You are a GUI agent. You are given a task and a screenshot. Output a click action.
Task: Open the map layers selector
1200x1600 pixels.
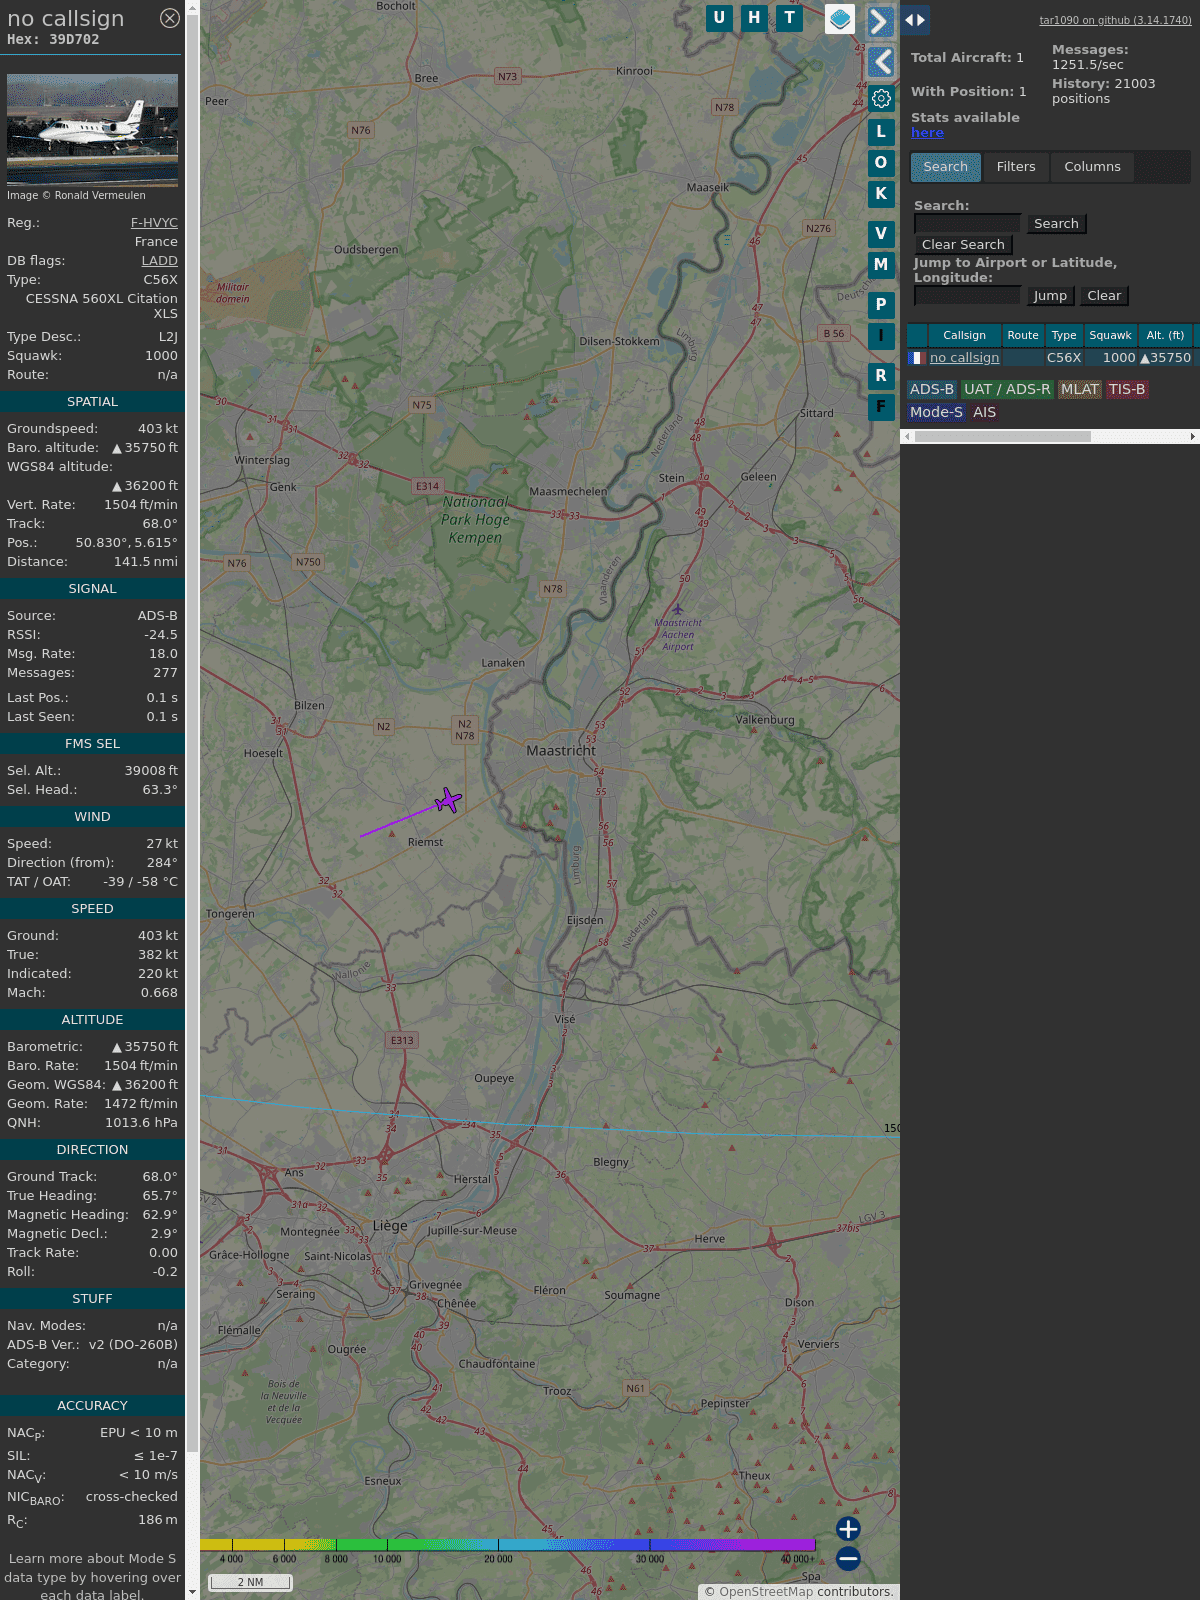[840, 18]
